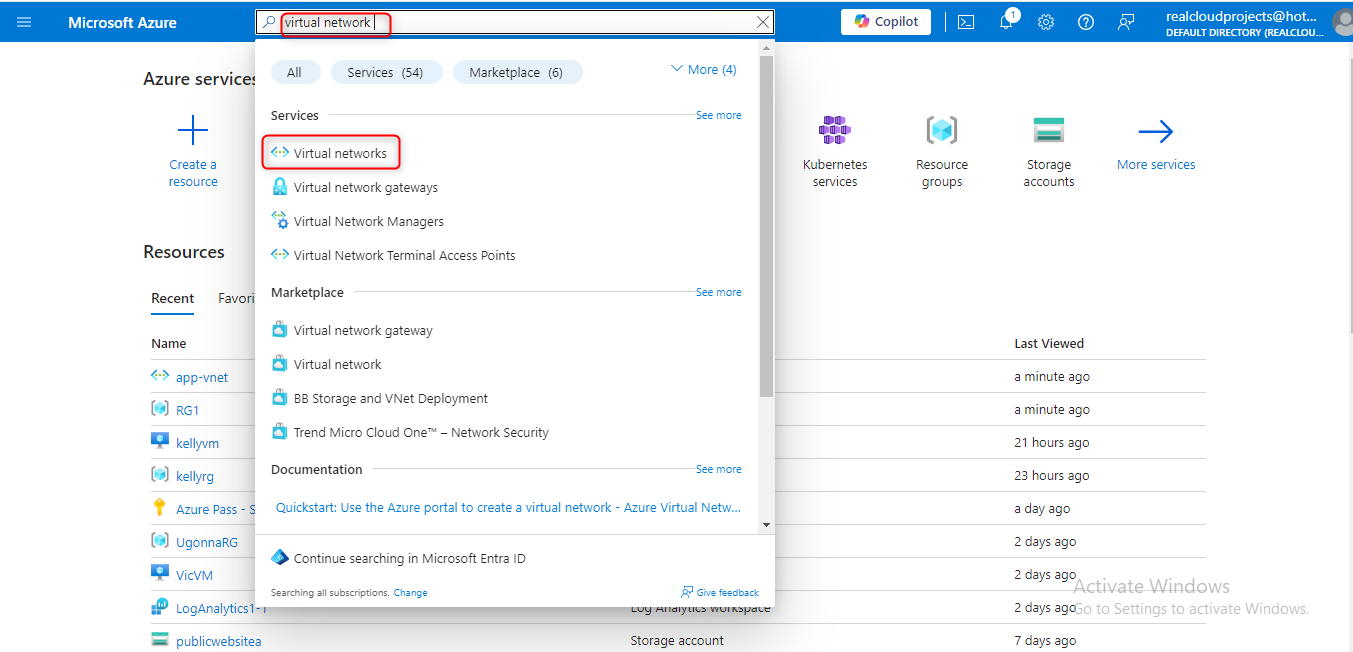This screenshot has height=652, width=1353.
Task: Open VicVM virtual machine
Action: pos(194,575)
